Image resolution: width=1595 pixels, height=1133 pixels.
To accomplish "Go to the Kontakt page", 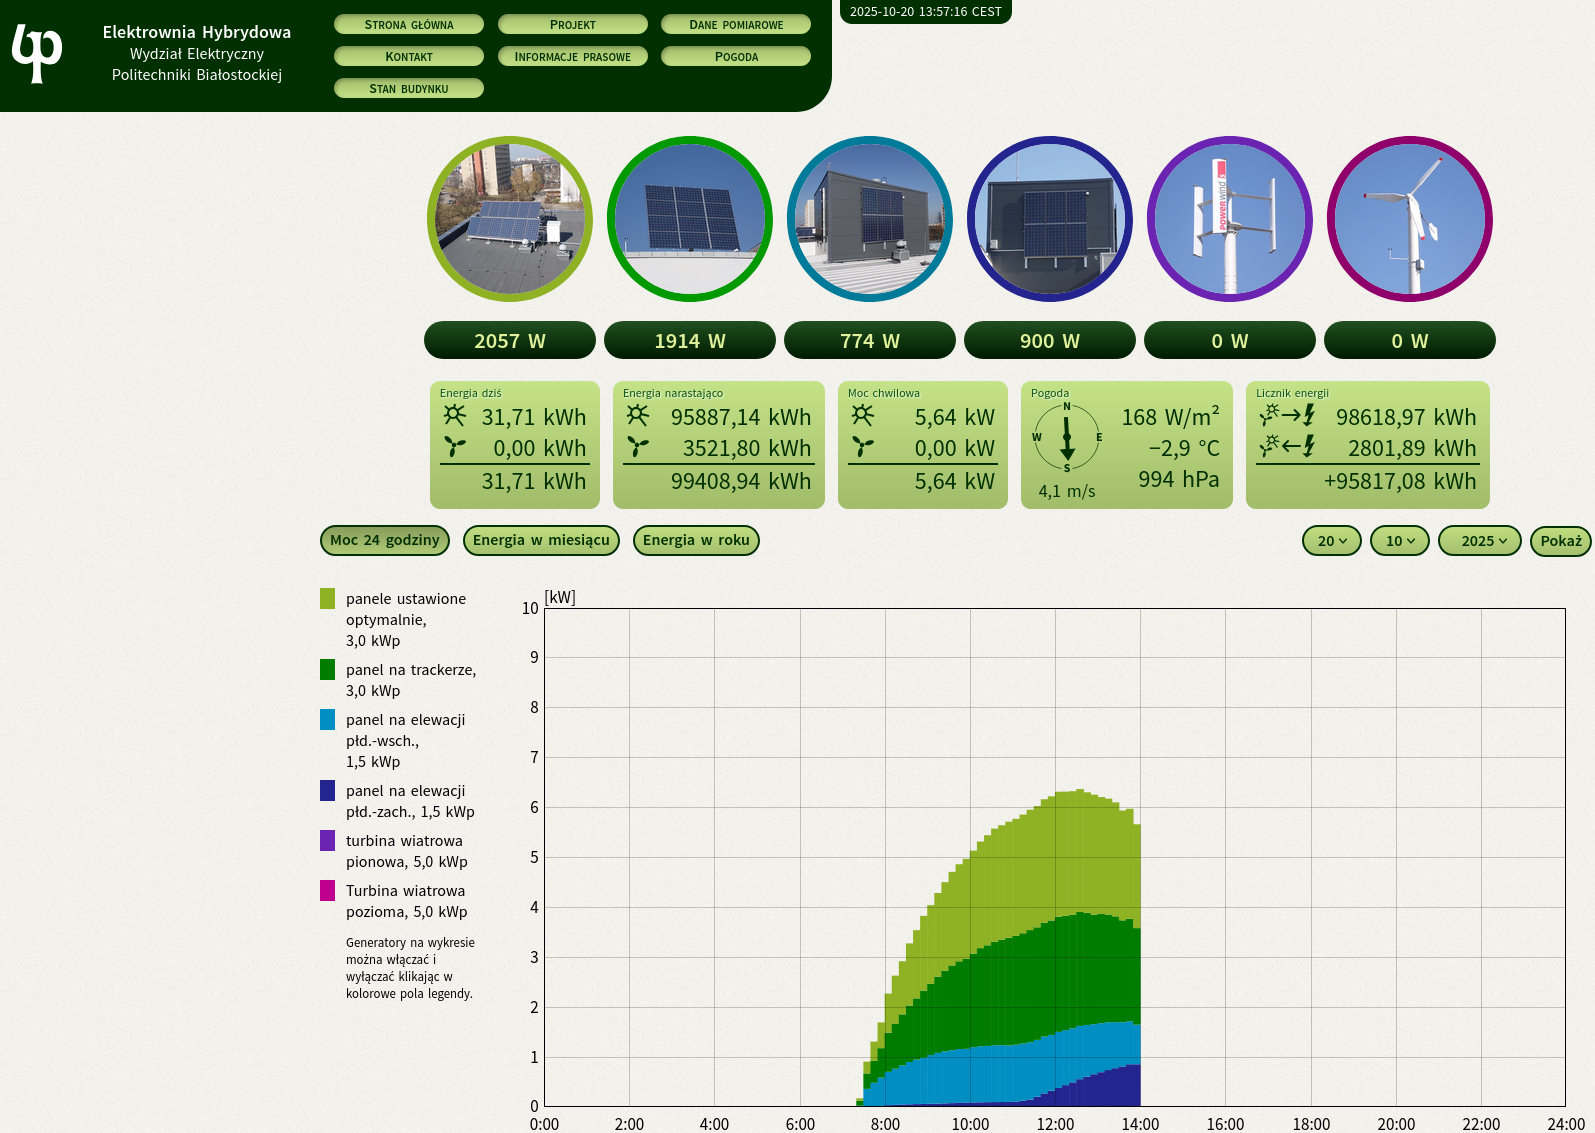I will [409, 56].
